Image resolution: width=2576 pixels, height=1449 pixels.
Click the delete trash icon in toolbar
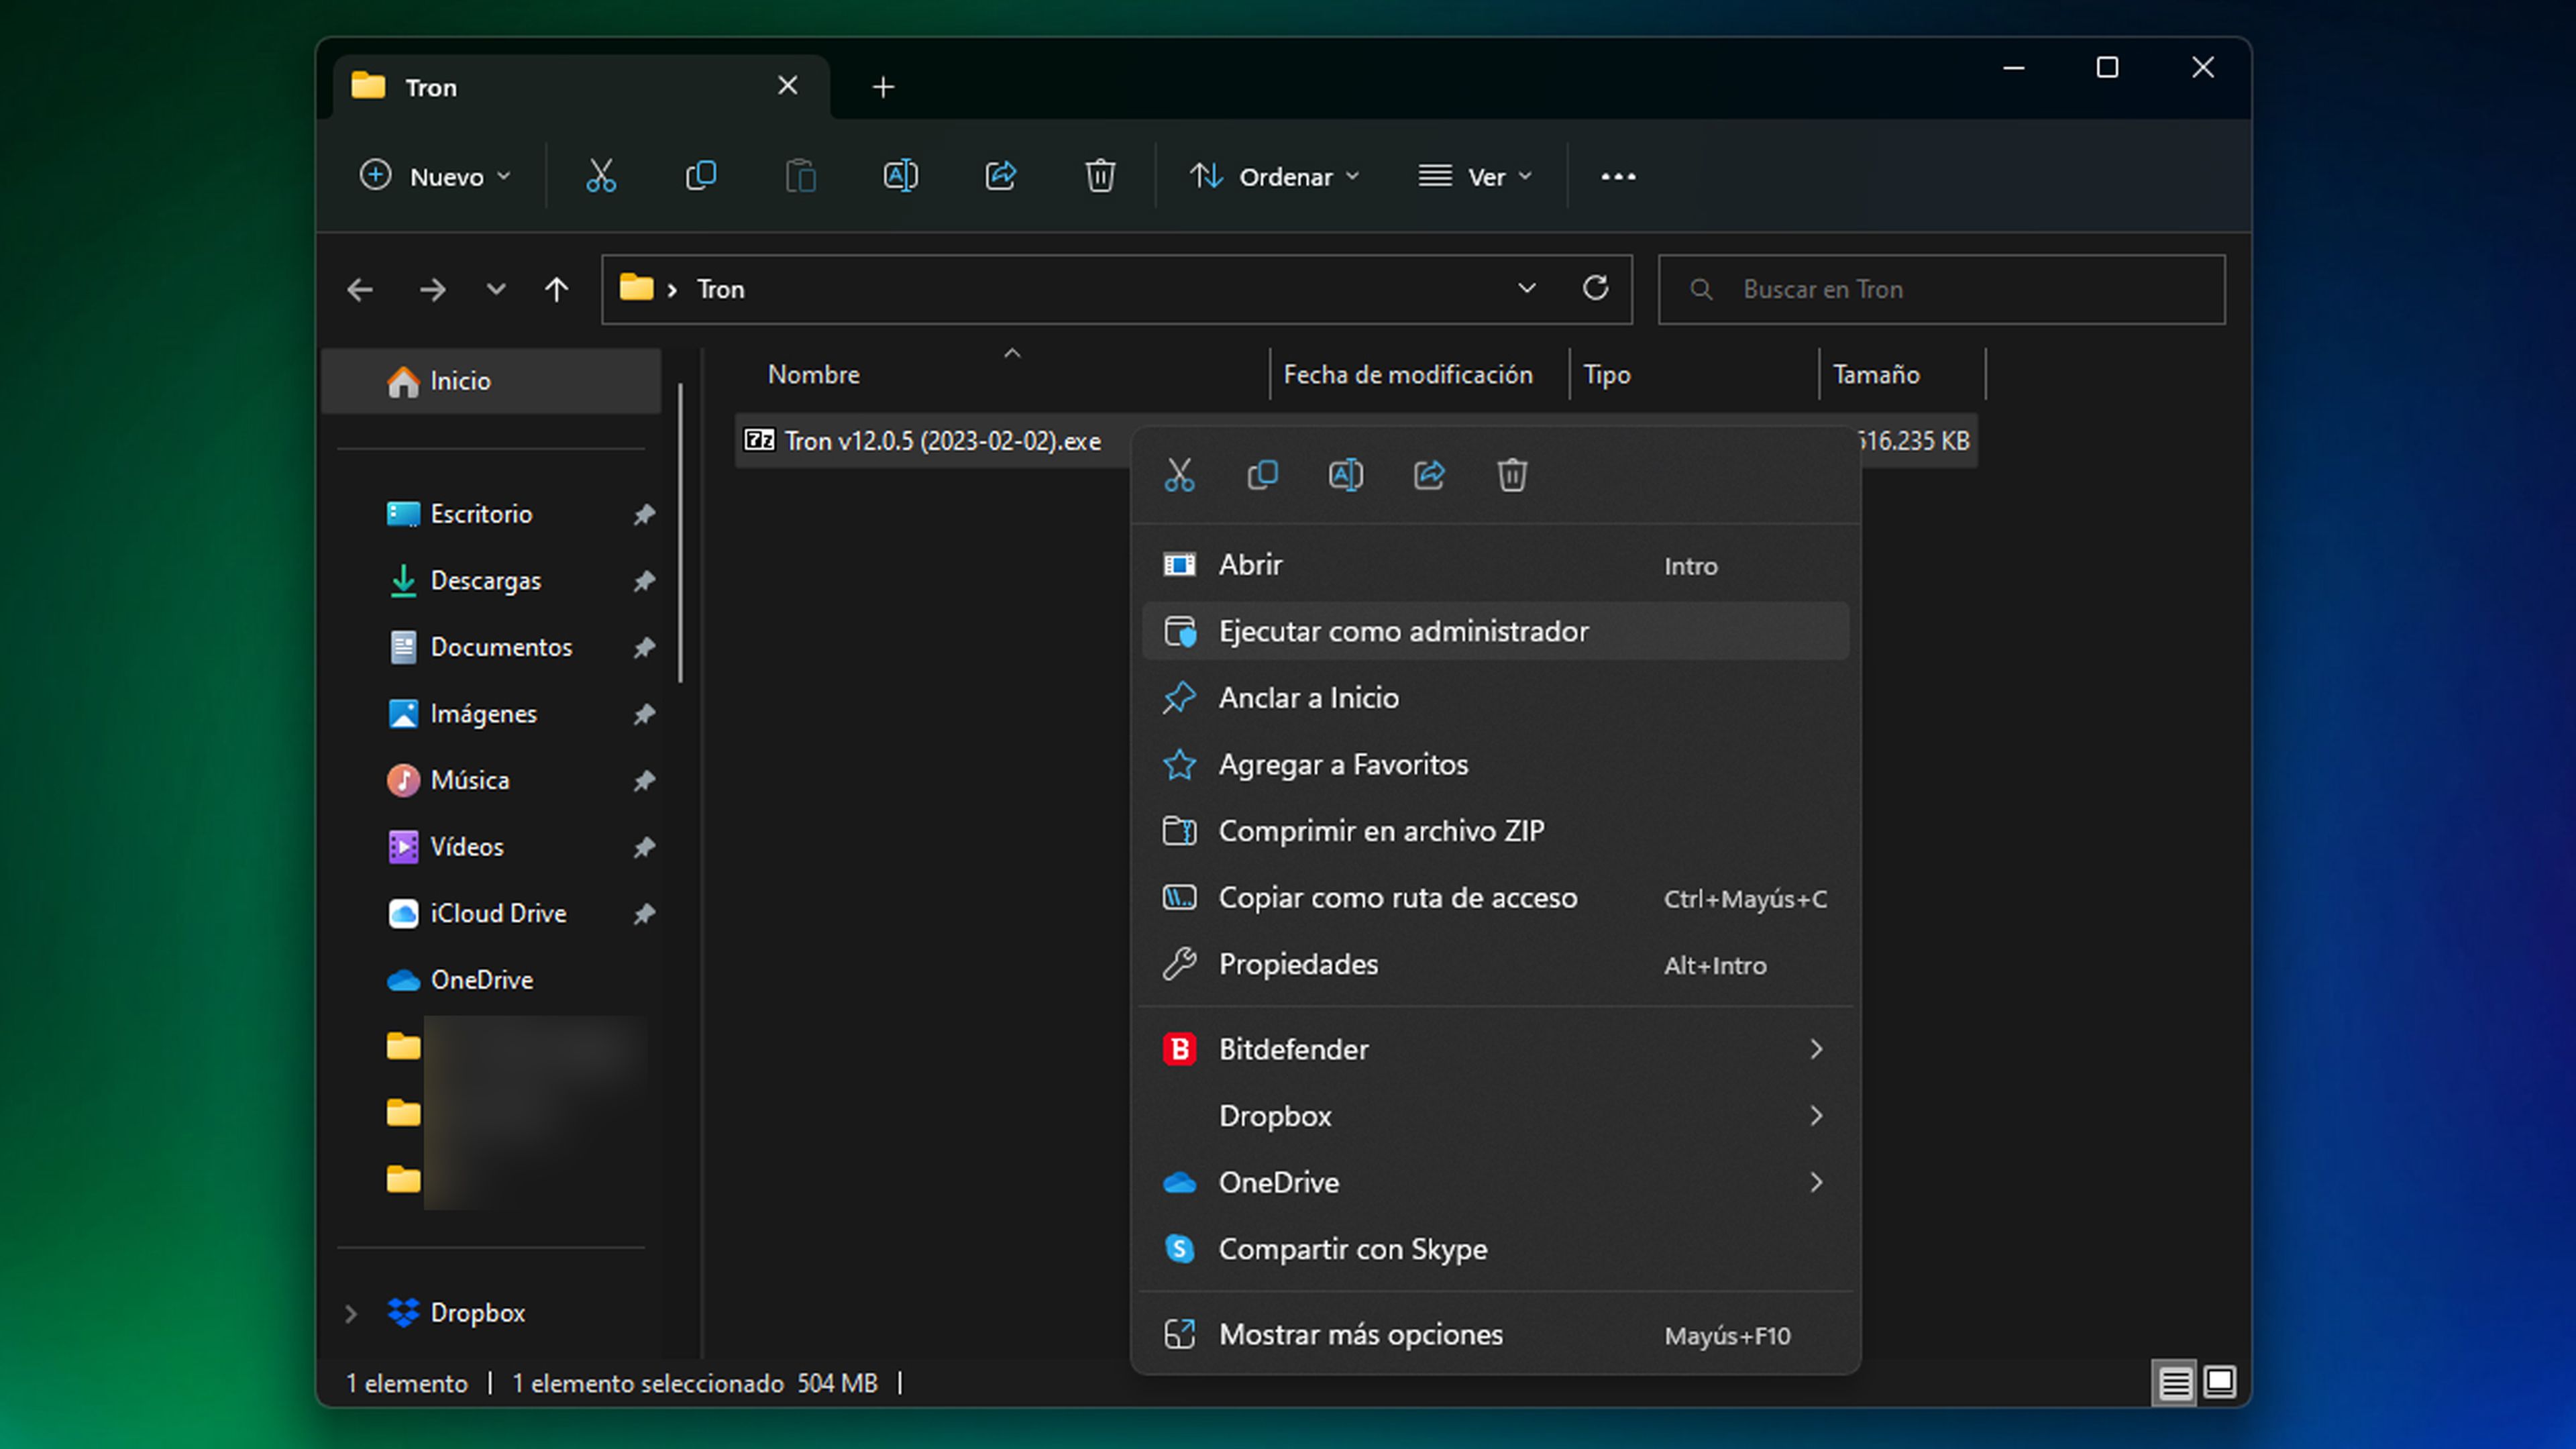click(1100, 176)
